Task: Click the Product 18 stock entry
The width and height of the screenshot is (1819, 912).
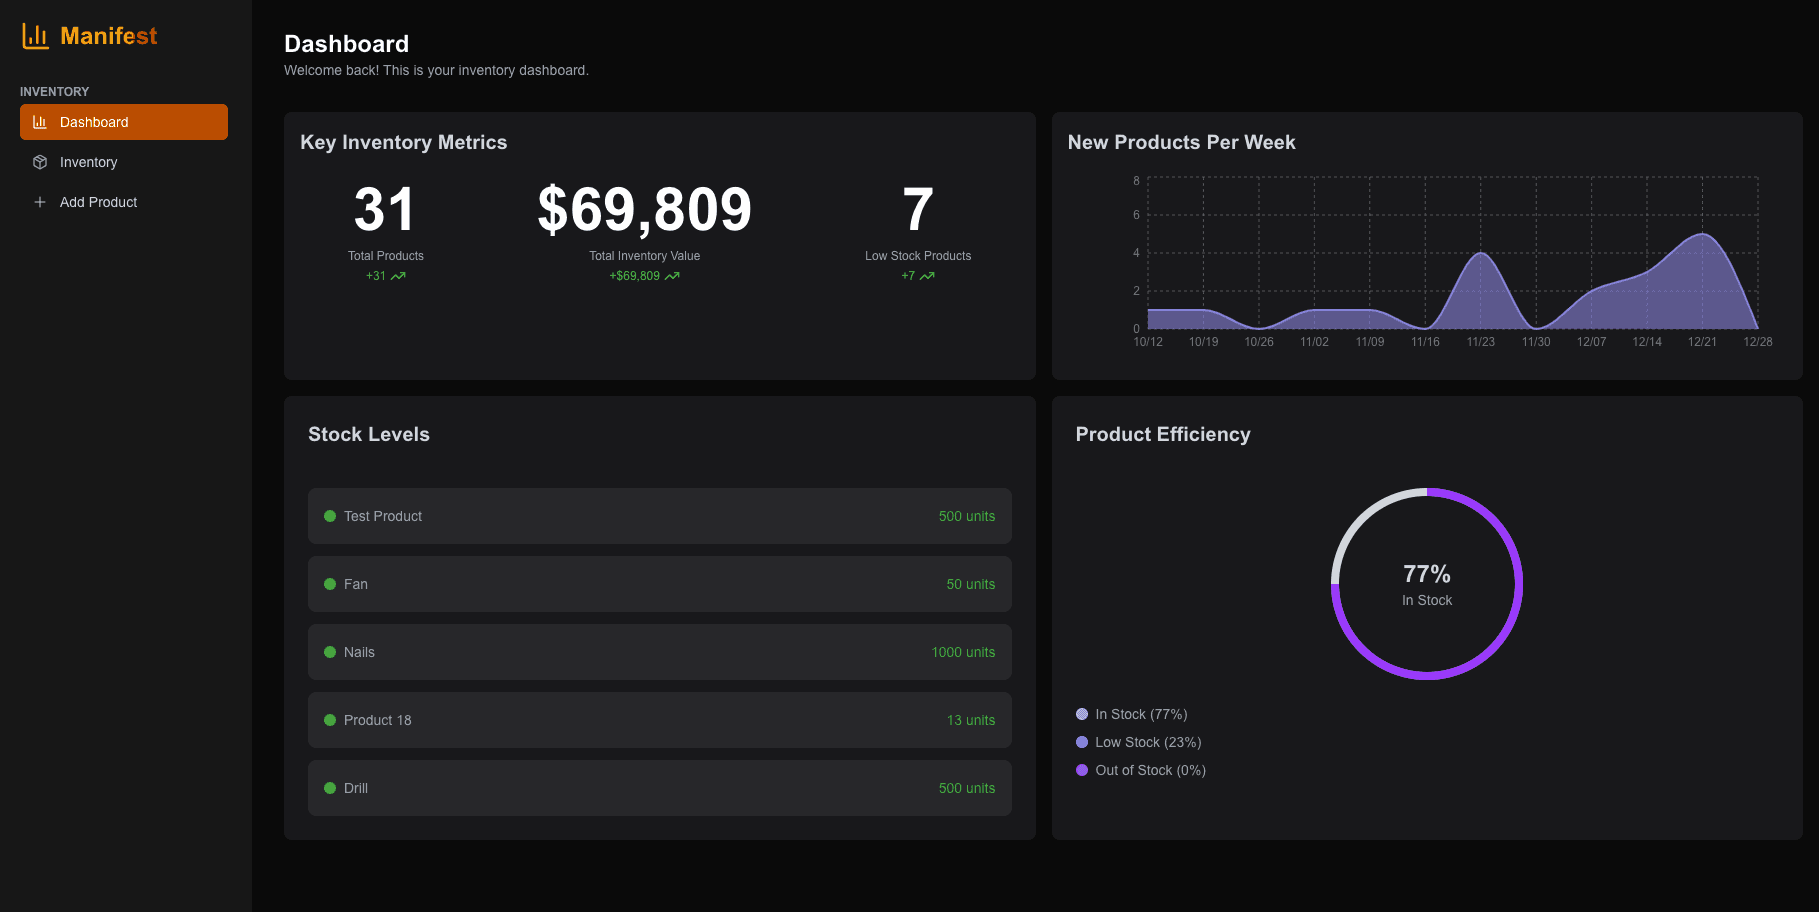Action: [659, 720]
